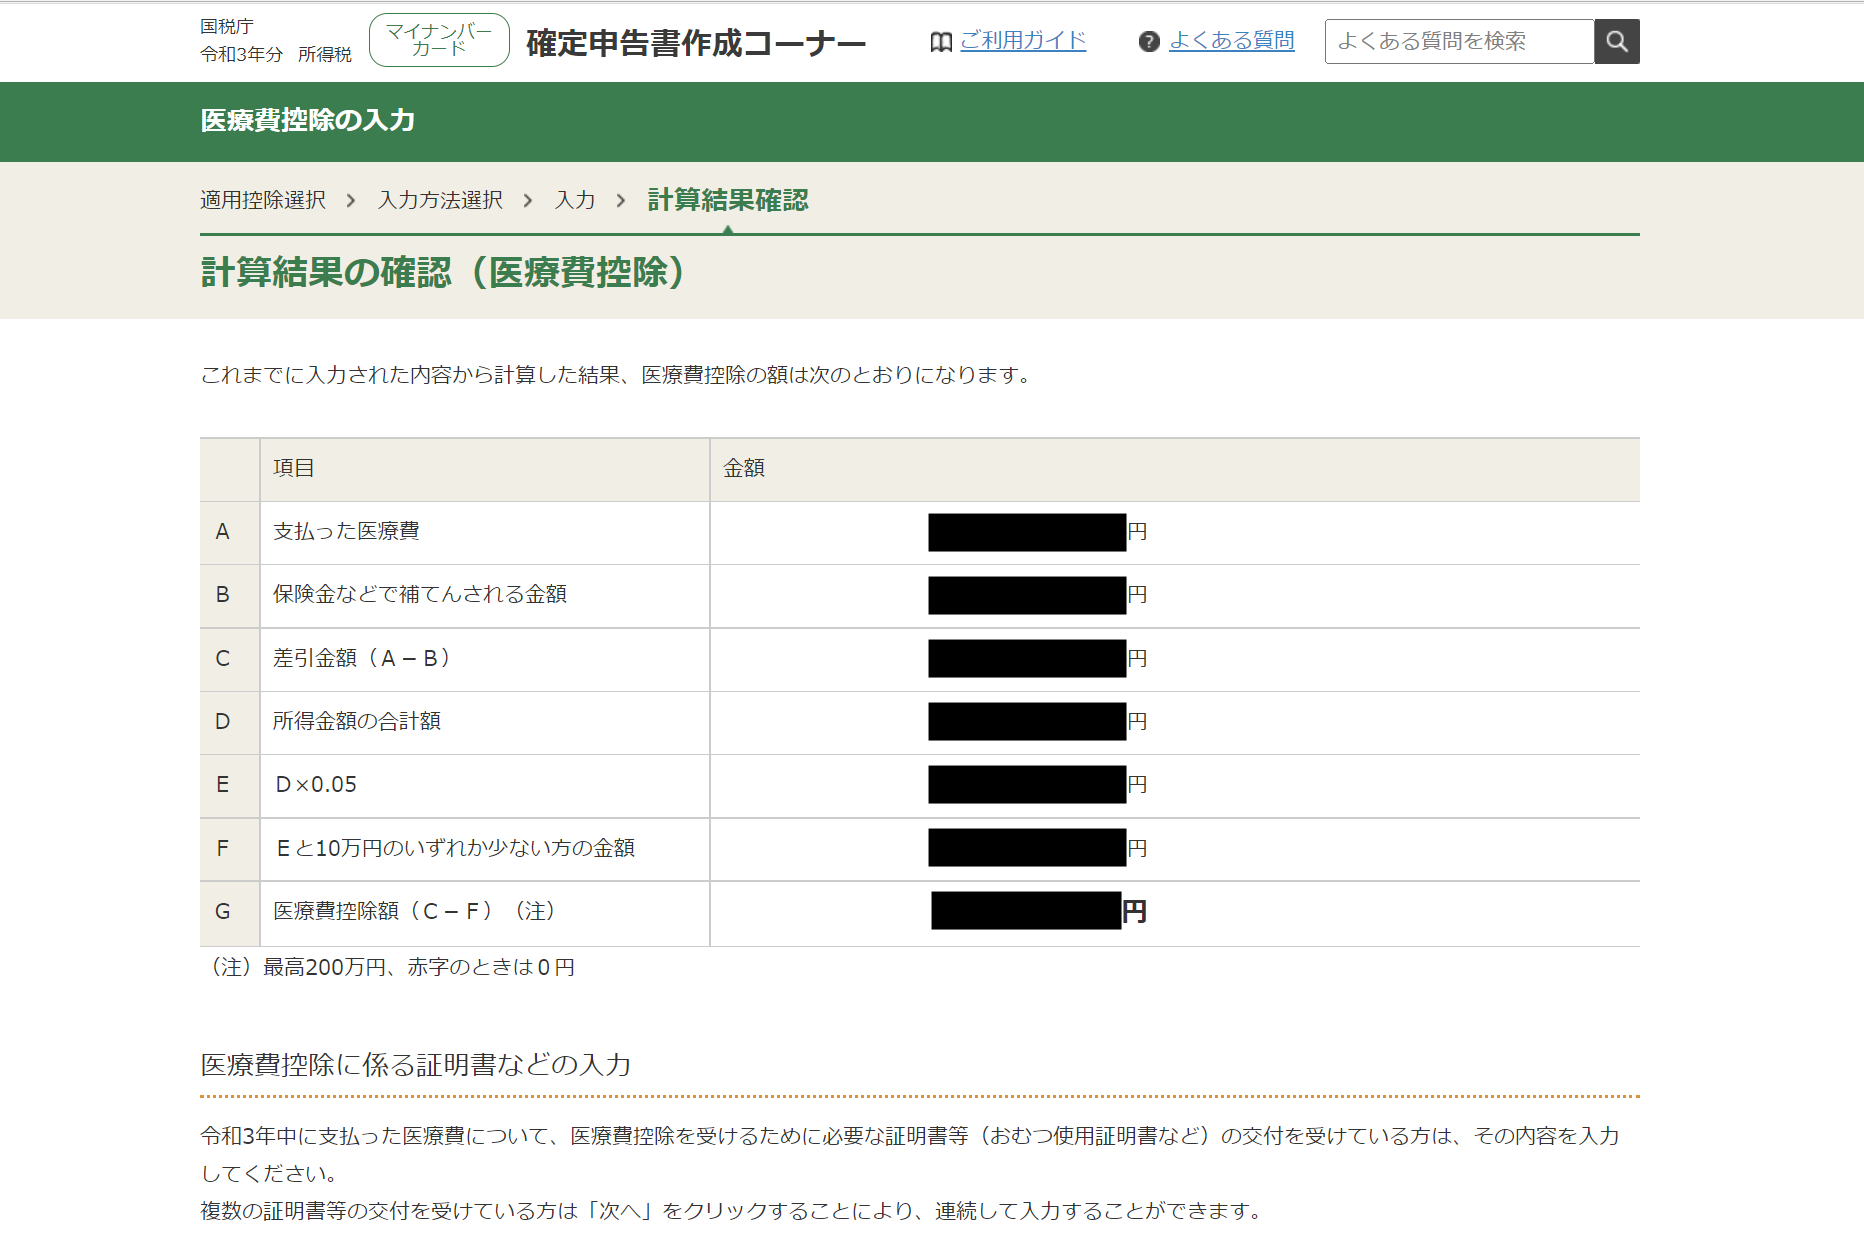Click the amount cell for 医療費控除額 row G

(1175, 913)
